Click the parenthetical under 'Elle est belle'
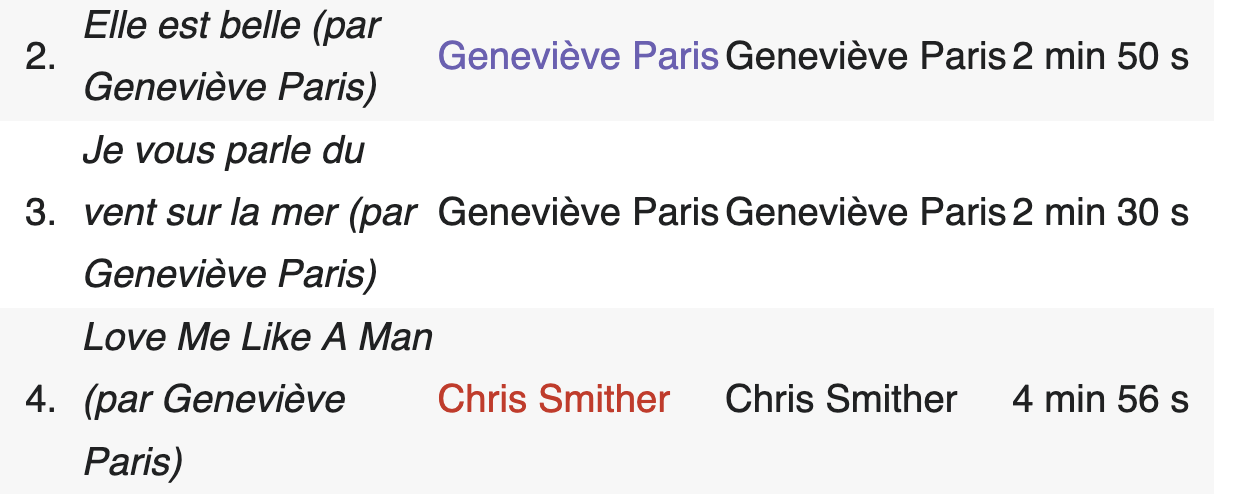Image resolution: width=1248 pixels, height=494 pixels. pos(230,89)
